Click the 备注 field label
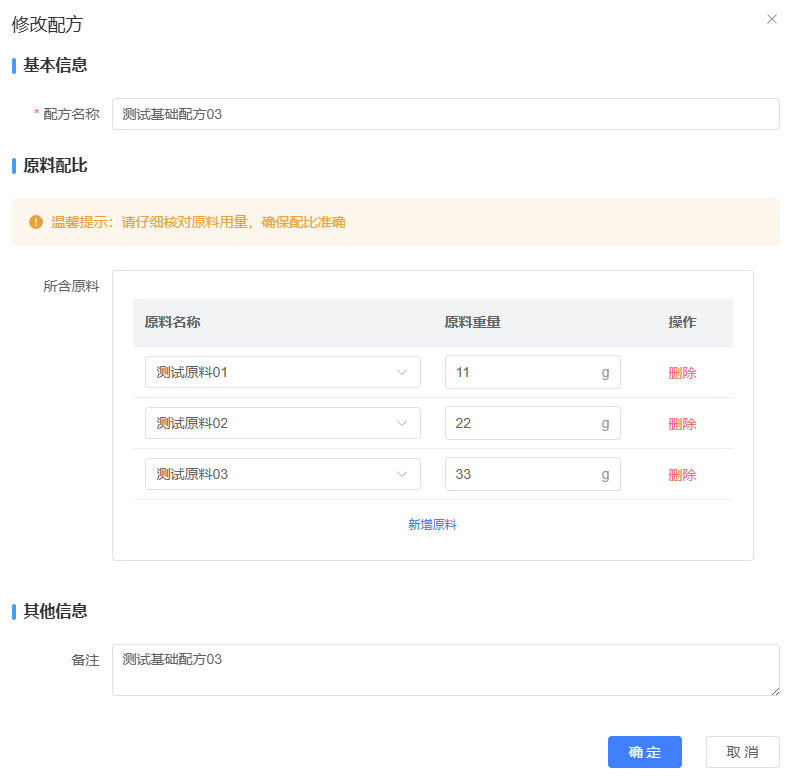 85,661
